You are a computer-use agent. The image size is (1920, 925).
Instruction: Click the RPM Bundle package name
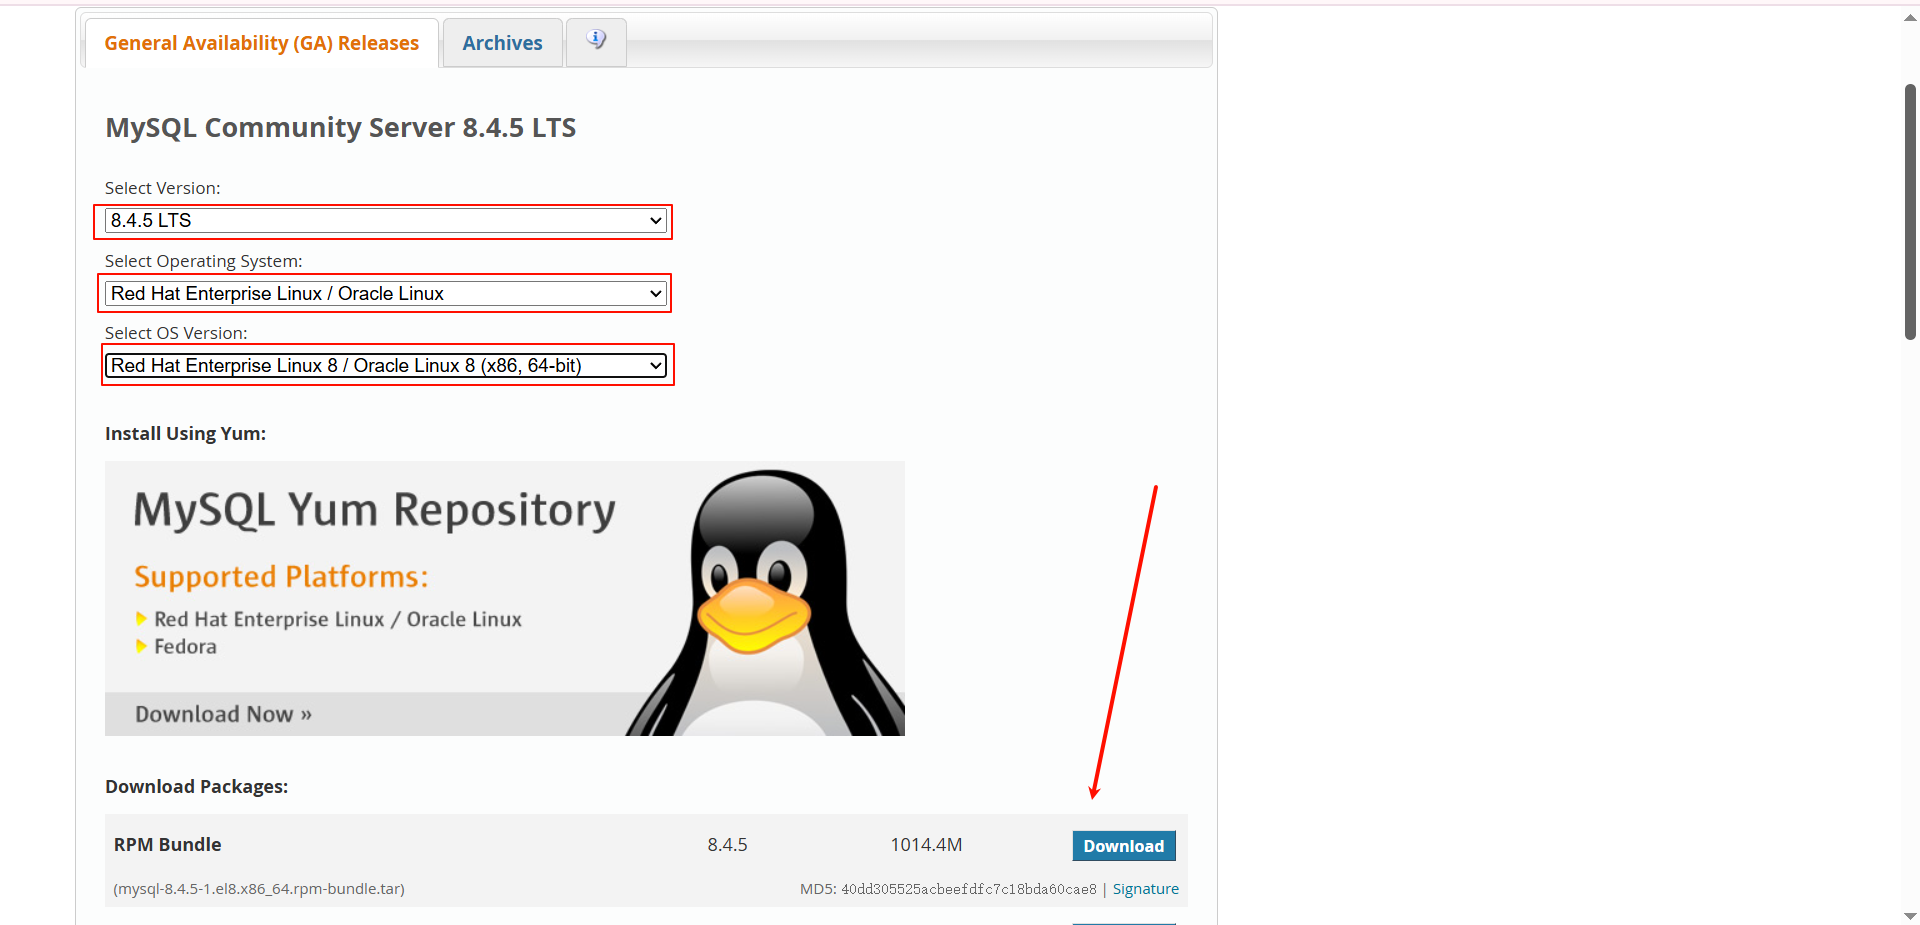(x=167, y=844)
